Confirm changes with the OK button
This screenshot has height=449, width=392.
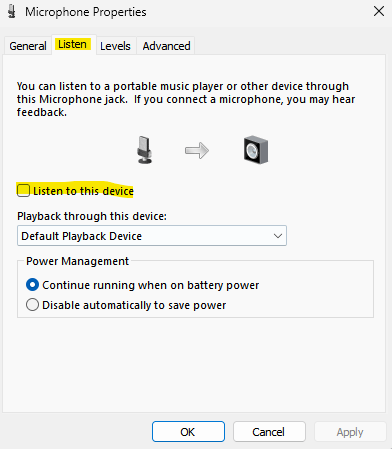188,432
